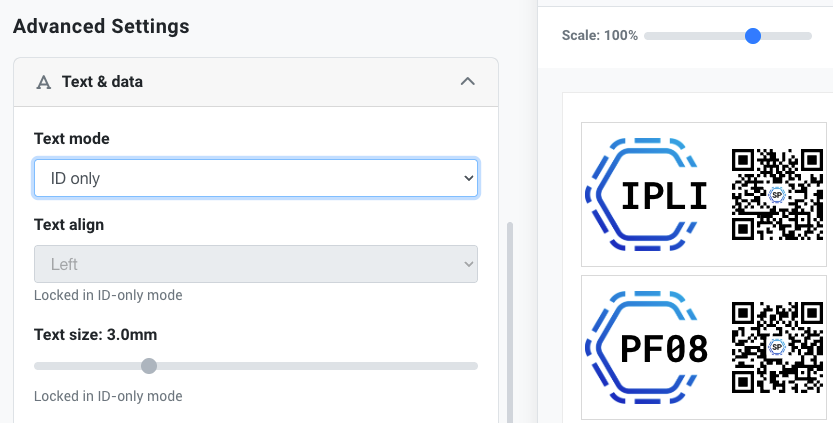This screenshot has height=423, width=833.
Task: Click the QR code on IPLI label
Action: [x=777, y=194]
